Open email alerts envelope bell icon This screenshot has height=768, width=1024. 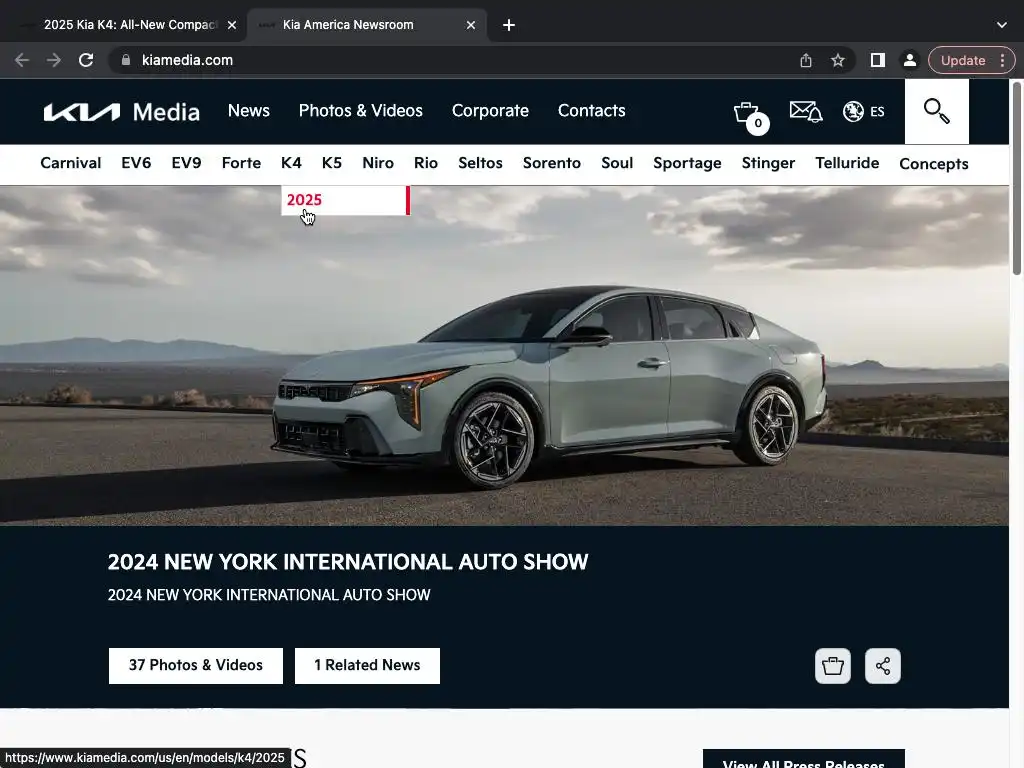point(806,112)
